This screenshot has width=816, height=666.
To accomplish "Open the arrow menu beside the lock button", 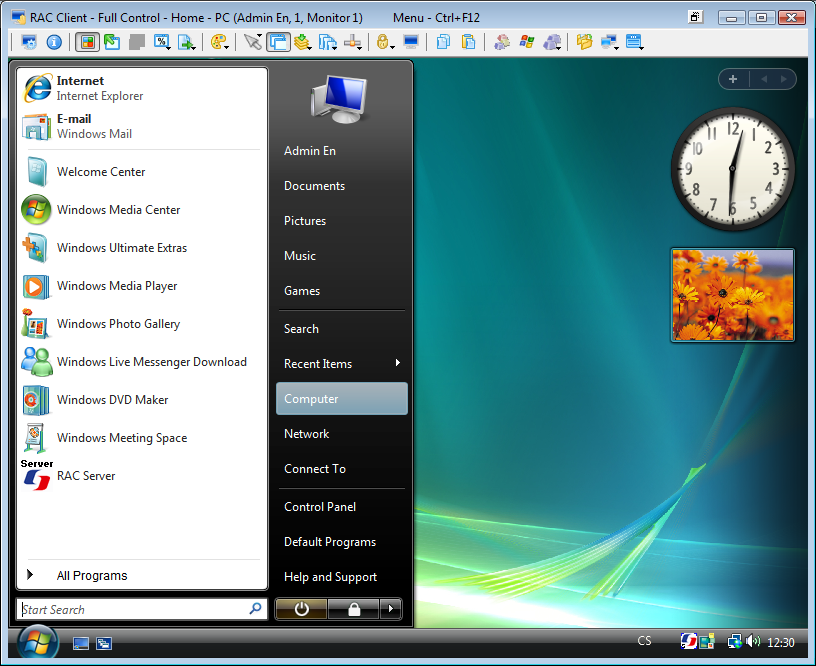I will [x=391, y=609].
